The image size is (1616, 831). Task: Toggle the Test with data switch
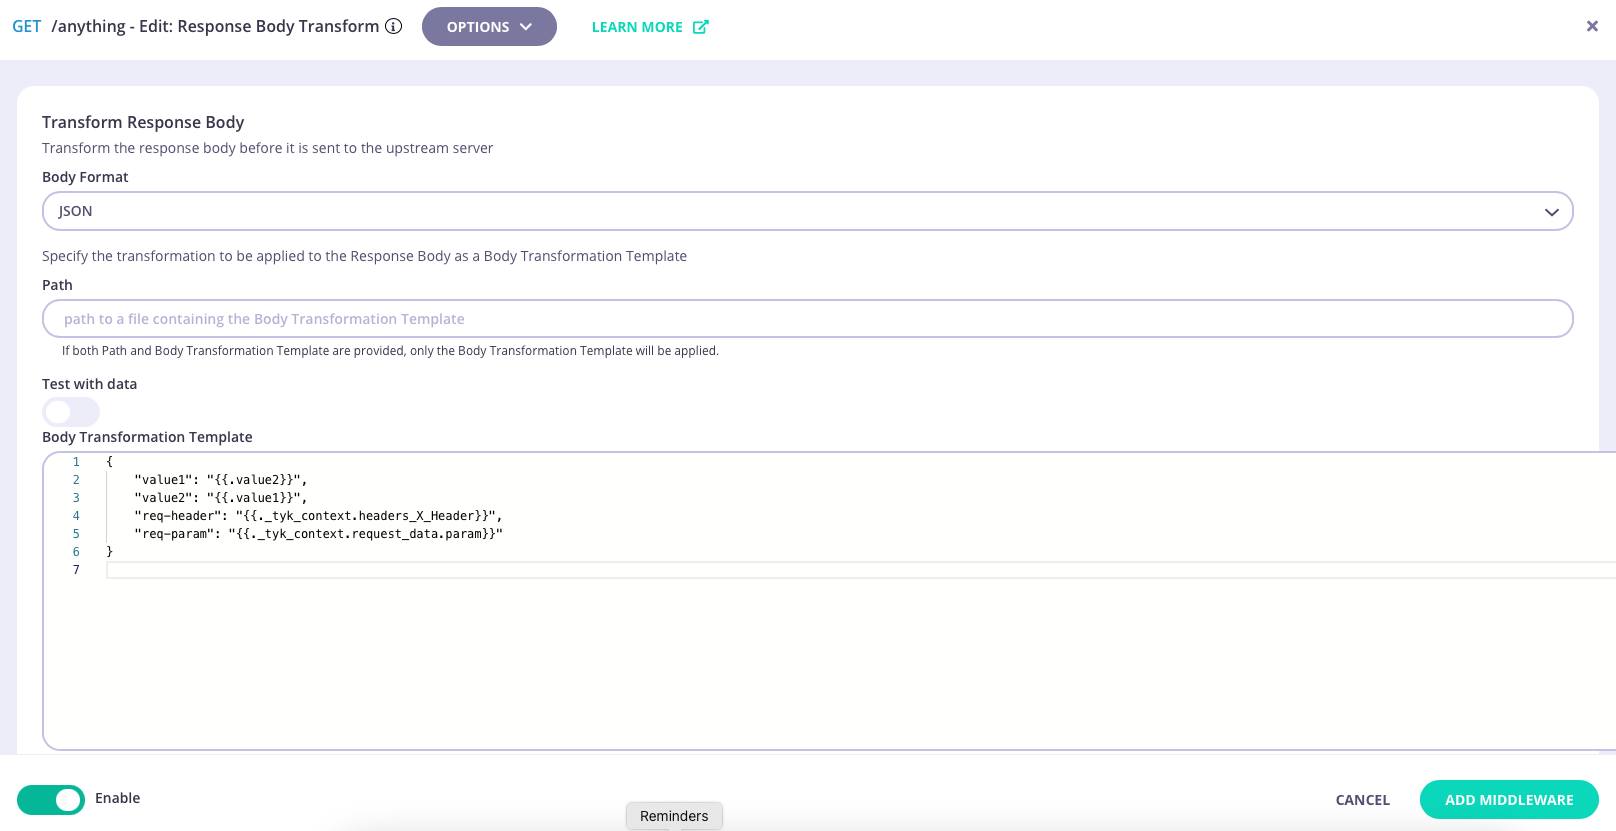click(71, 412)
